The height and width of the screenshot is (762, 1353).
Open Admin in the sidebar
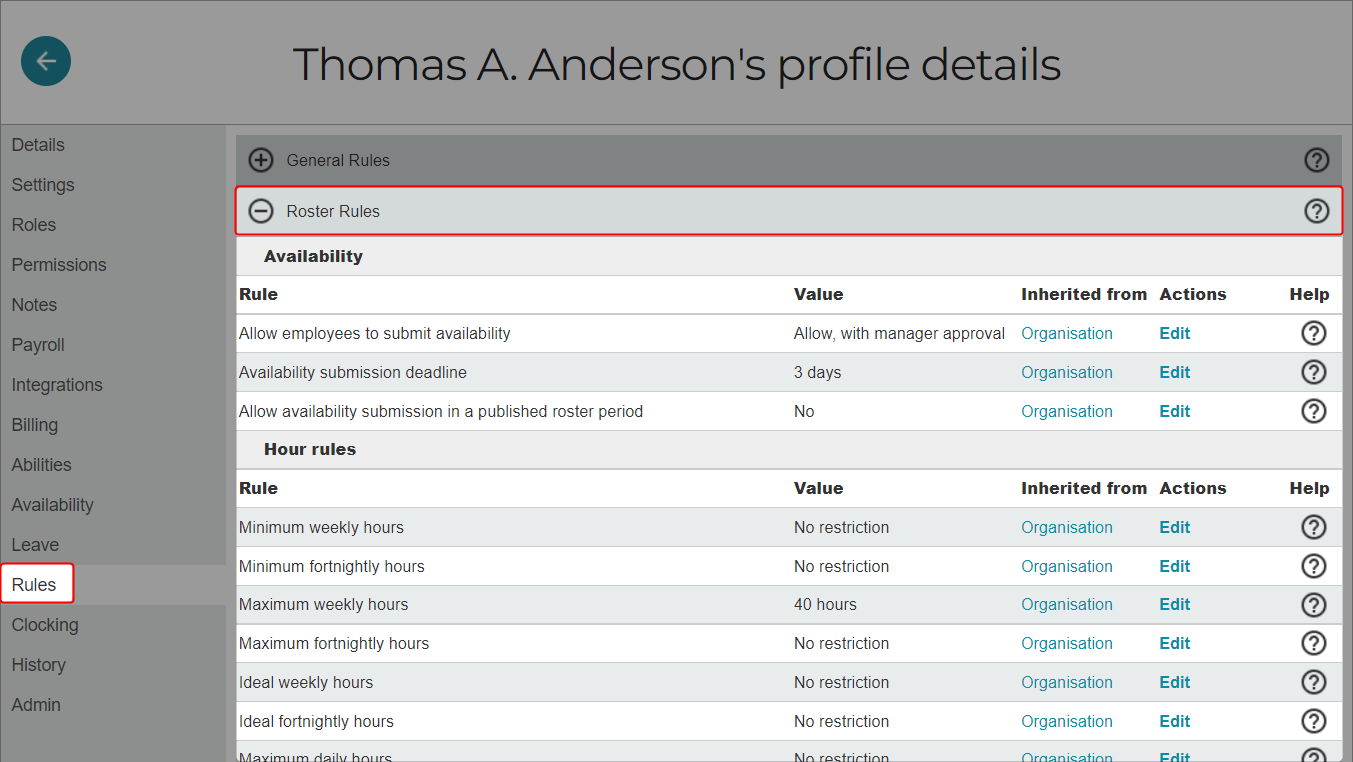(36, 705)
